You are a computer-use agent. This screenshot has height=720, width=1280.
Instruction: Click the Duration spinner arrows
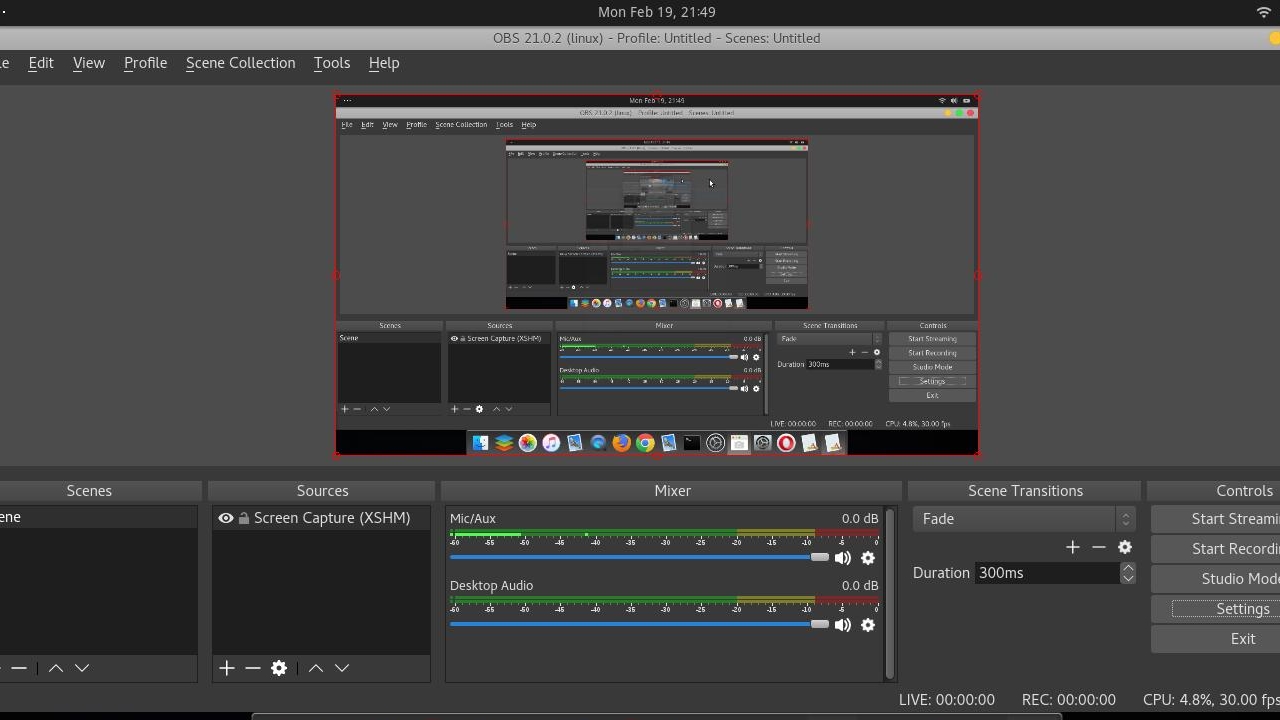click(x=1128, y=573)
